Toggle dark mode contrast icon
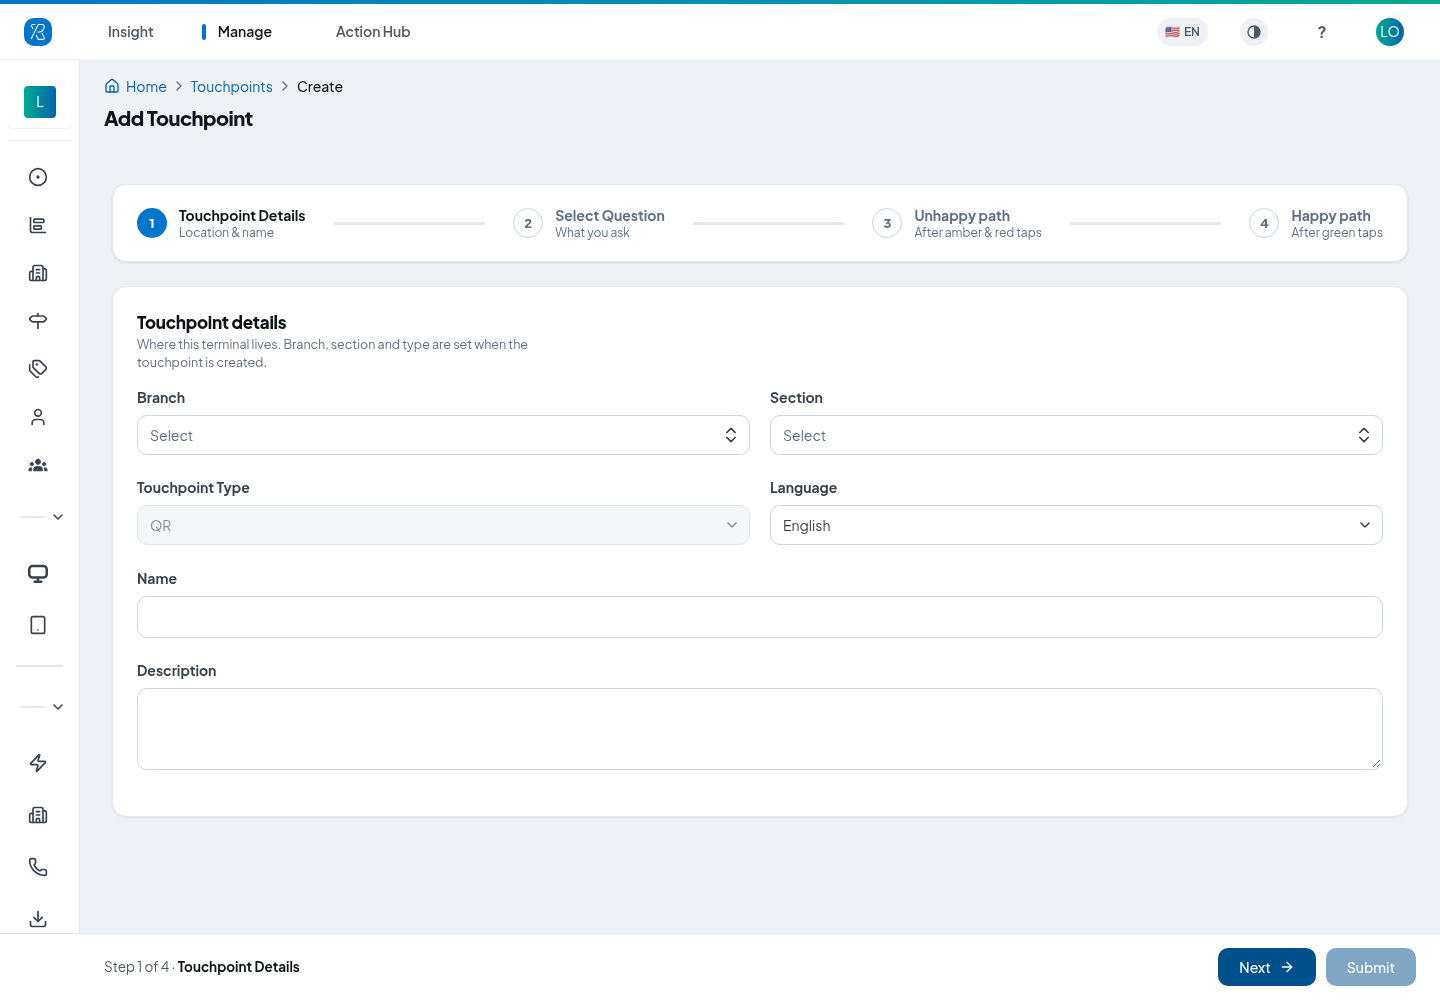 [1254, 32]
